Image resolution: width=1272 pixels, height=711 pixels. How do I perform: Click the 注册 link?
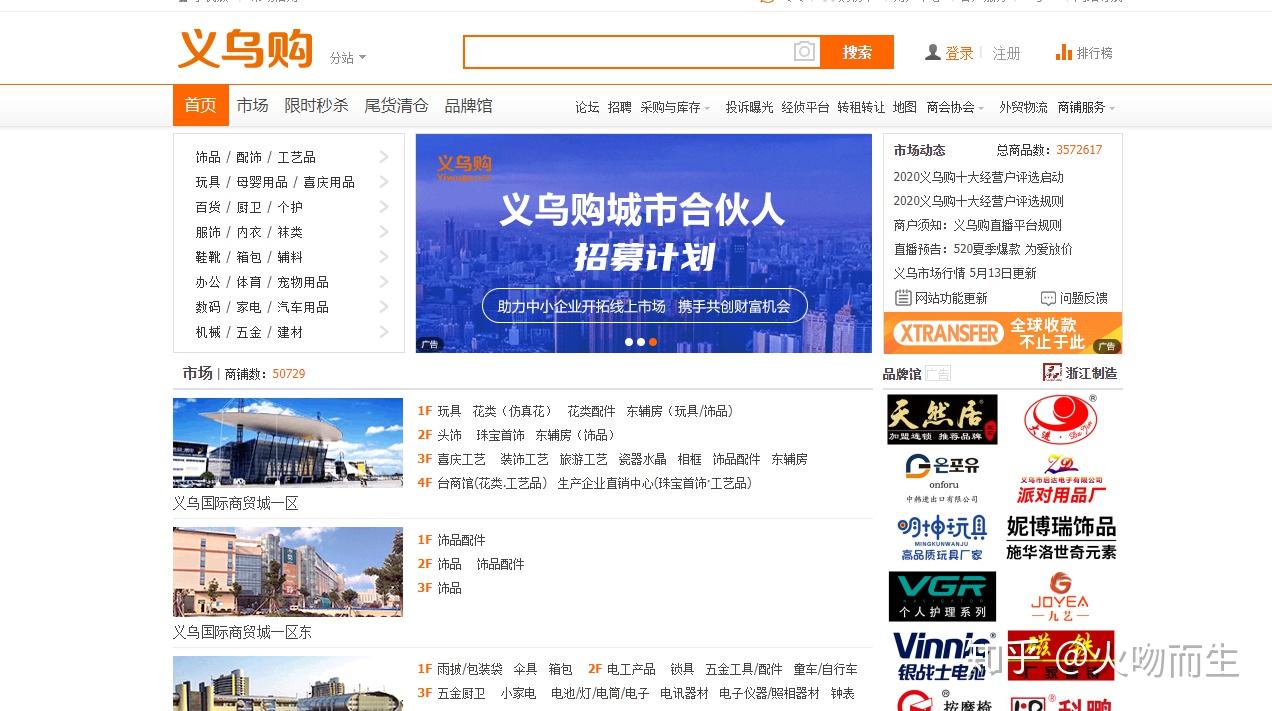pos(1006,53)
